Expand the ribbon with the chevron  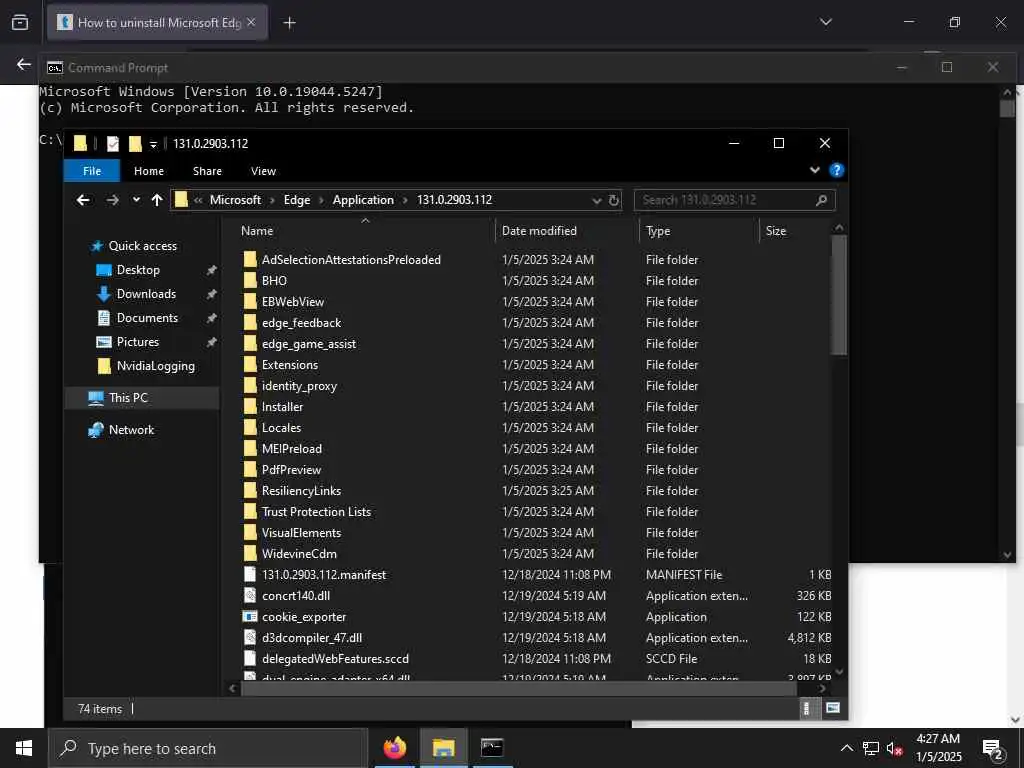[x=814, y=170]
